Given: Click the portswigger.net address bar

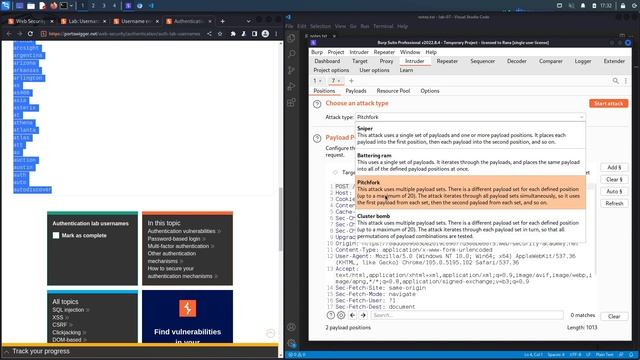Looking at the screenshot, I should pyautogui.click(x=124, y=34).
